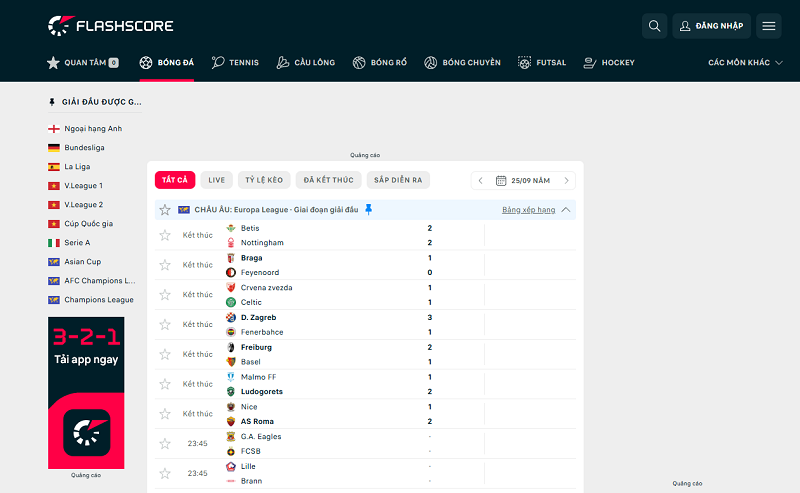Click the Fenerbahce team crest
The width and height of the screenshot is (800, 493).
coord(231,332)
